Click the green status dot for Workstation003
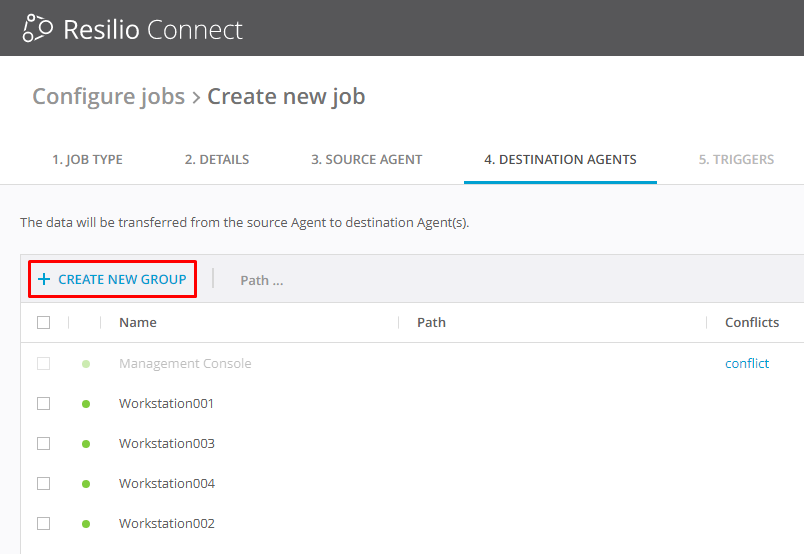This screenshot has width=804, height=554. (x=86, y=444)
